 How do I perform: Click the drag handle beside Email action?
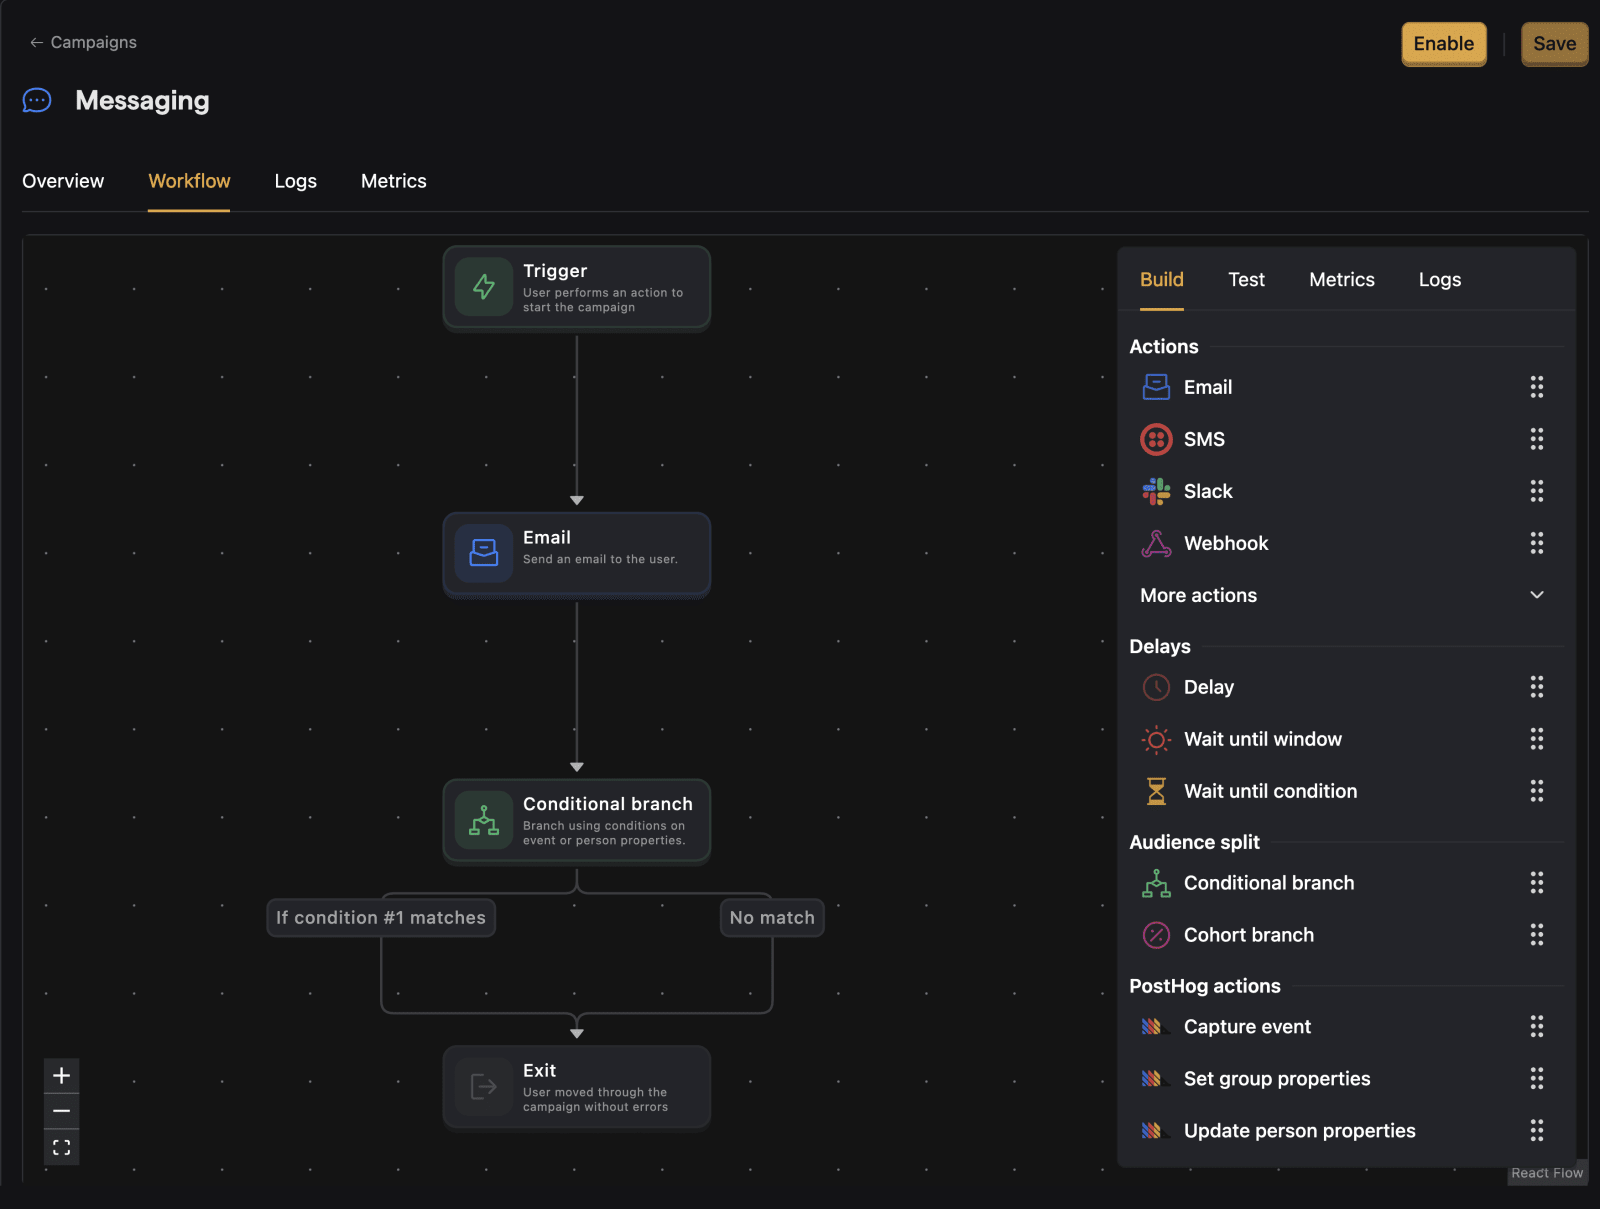[x=1537, y=387]
